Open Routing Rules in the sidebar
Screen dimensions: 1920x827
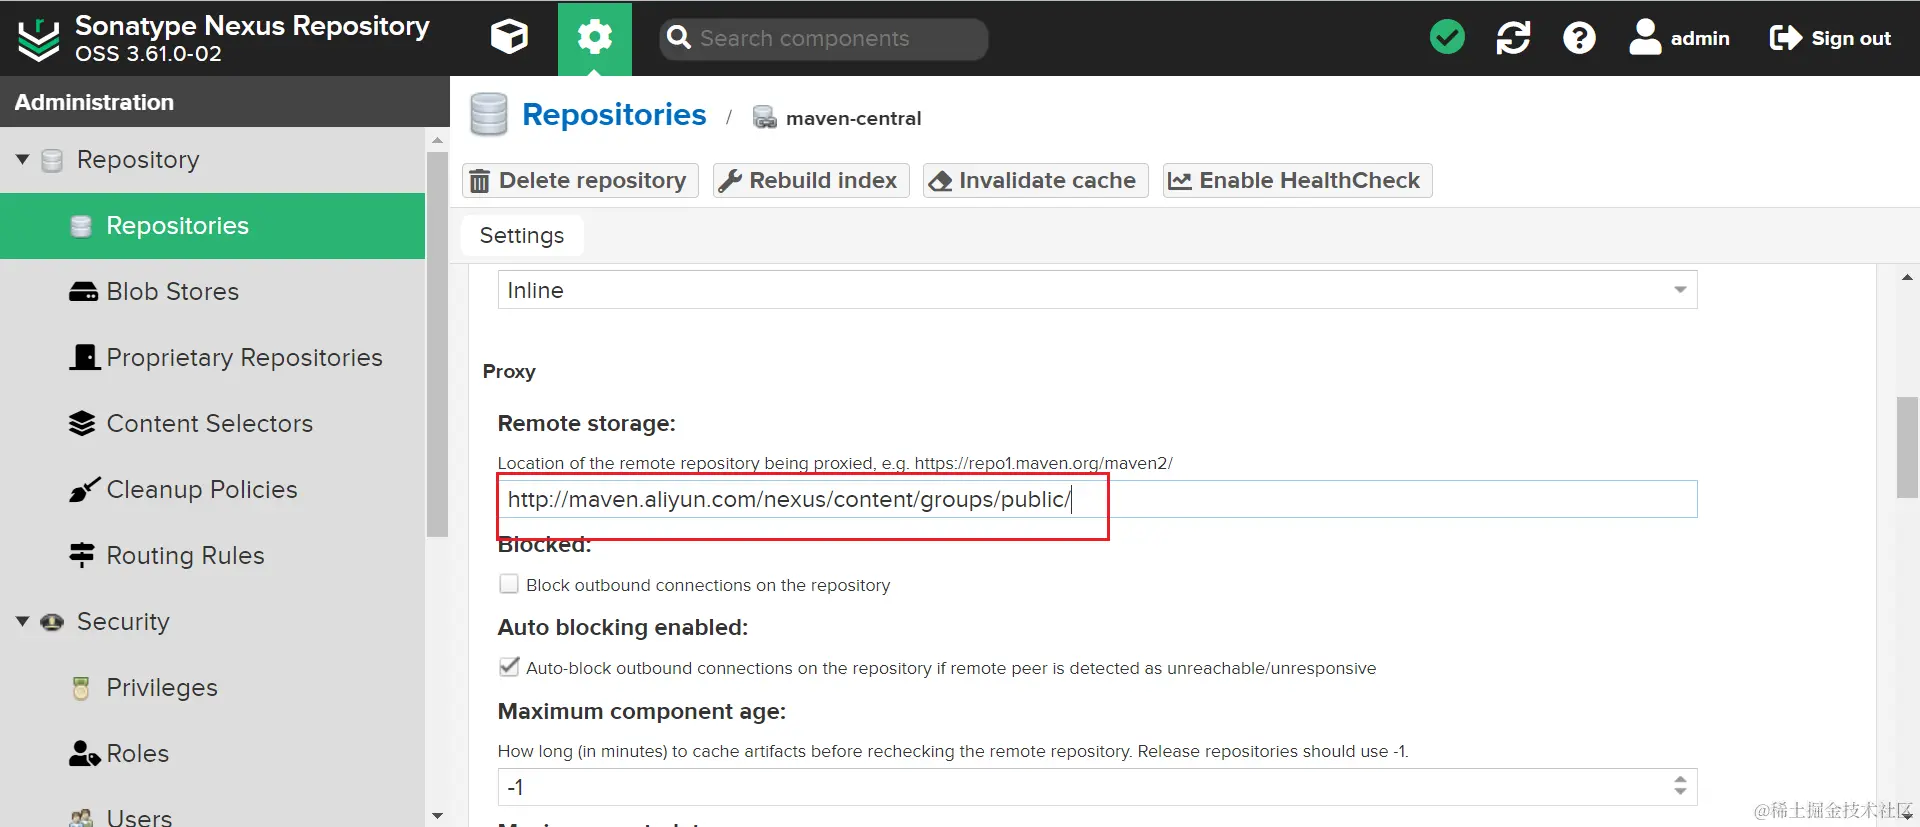point(212,556)
